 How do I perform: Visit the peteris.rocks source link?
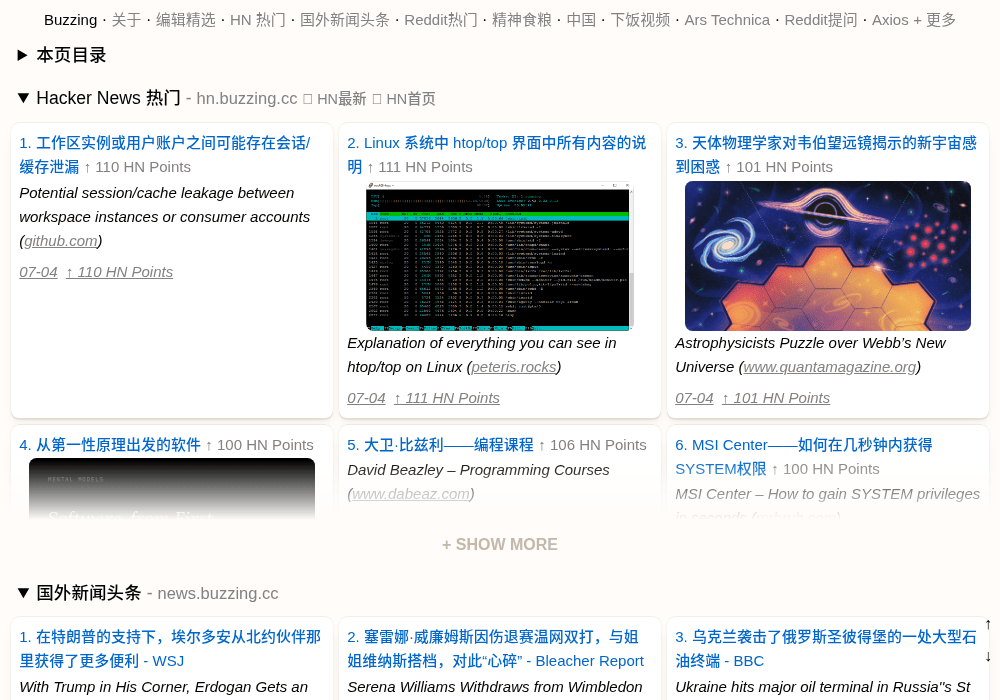(x=513, y=367)
